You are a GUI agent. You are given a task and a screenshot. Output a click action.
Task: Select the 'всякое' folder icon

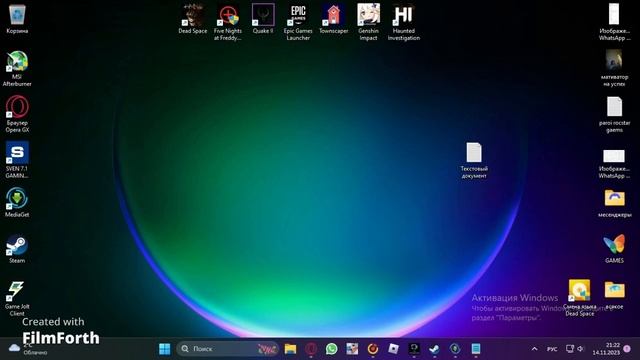coord(614,295)
